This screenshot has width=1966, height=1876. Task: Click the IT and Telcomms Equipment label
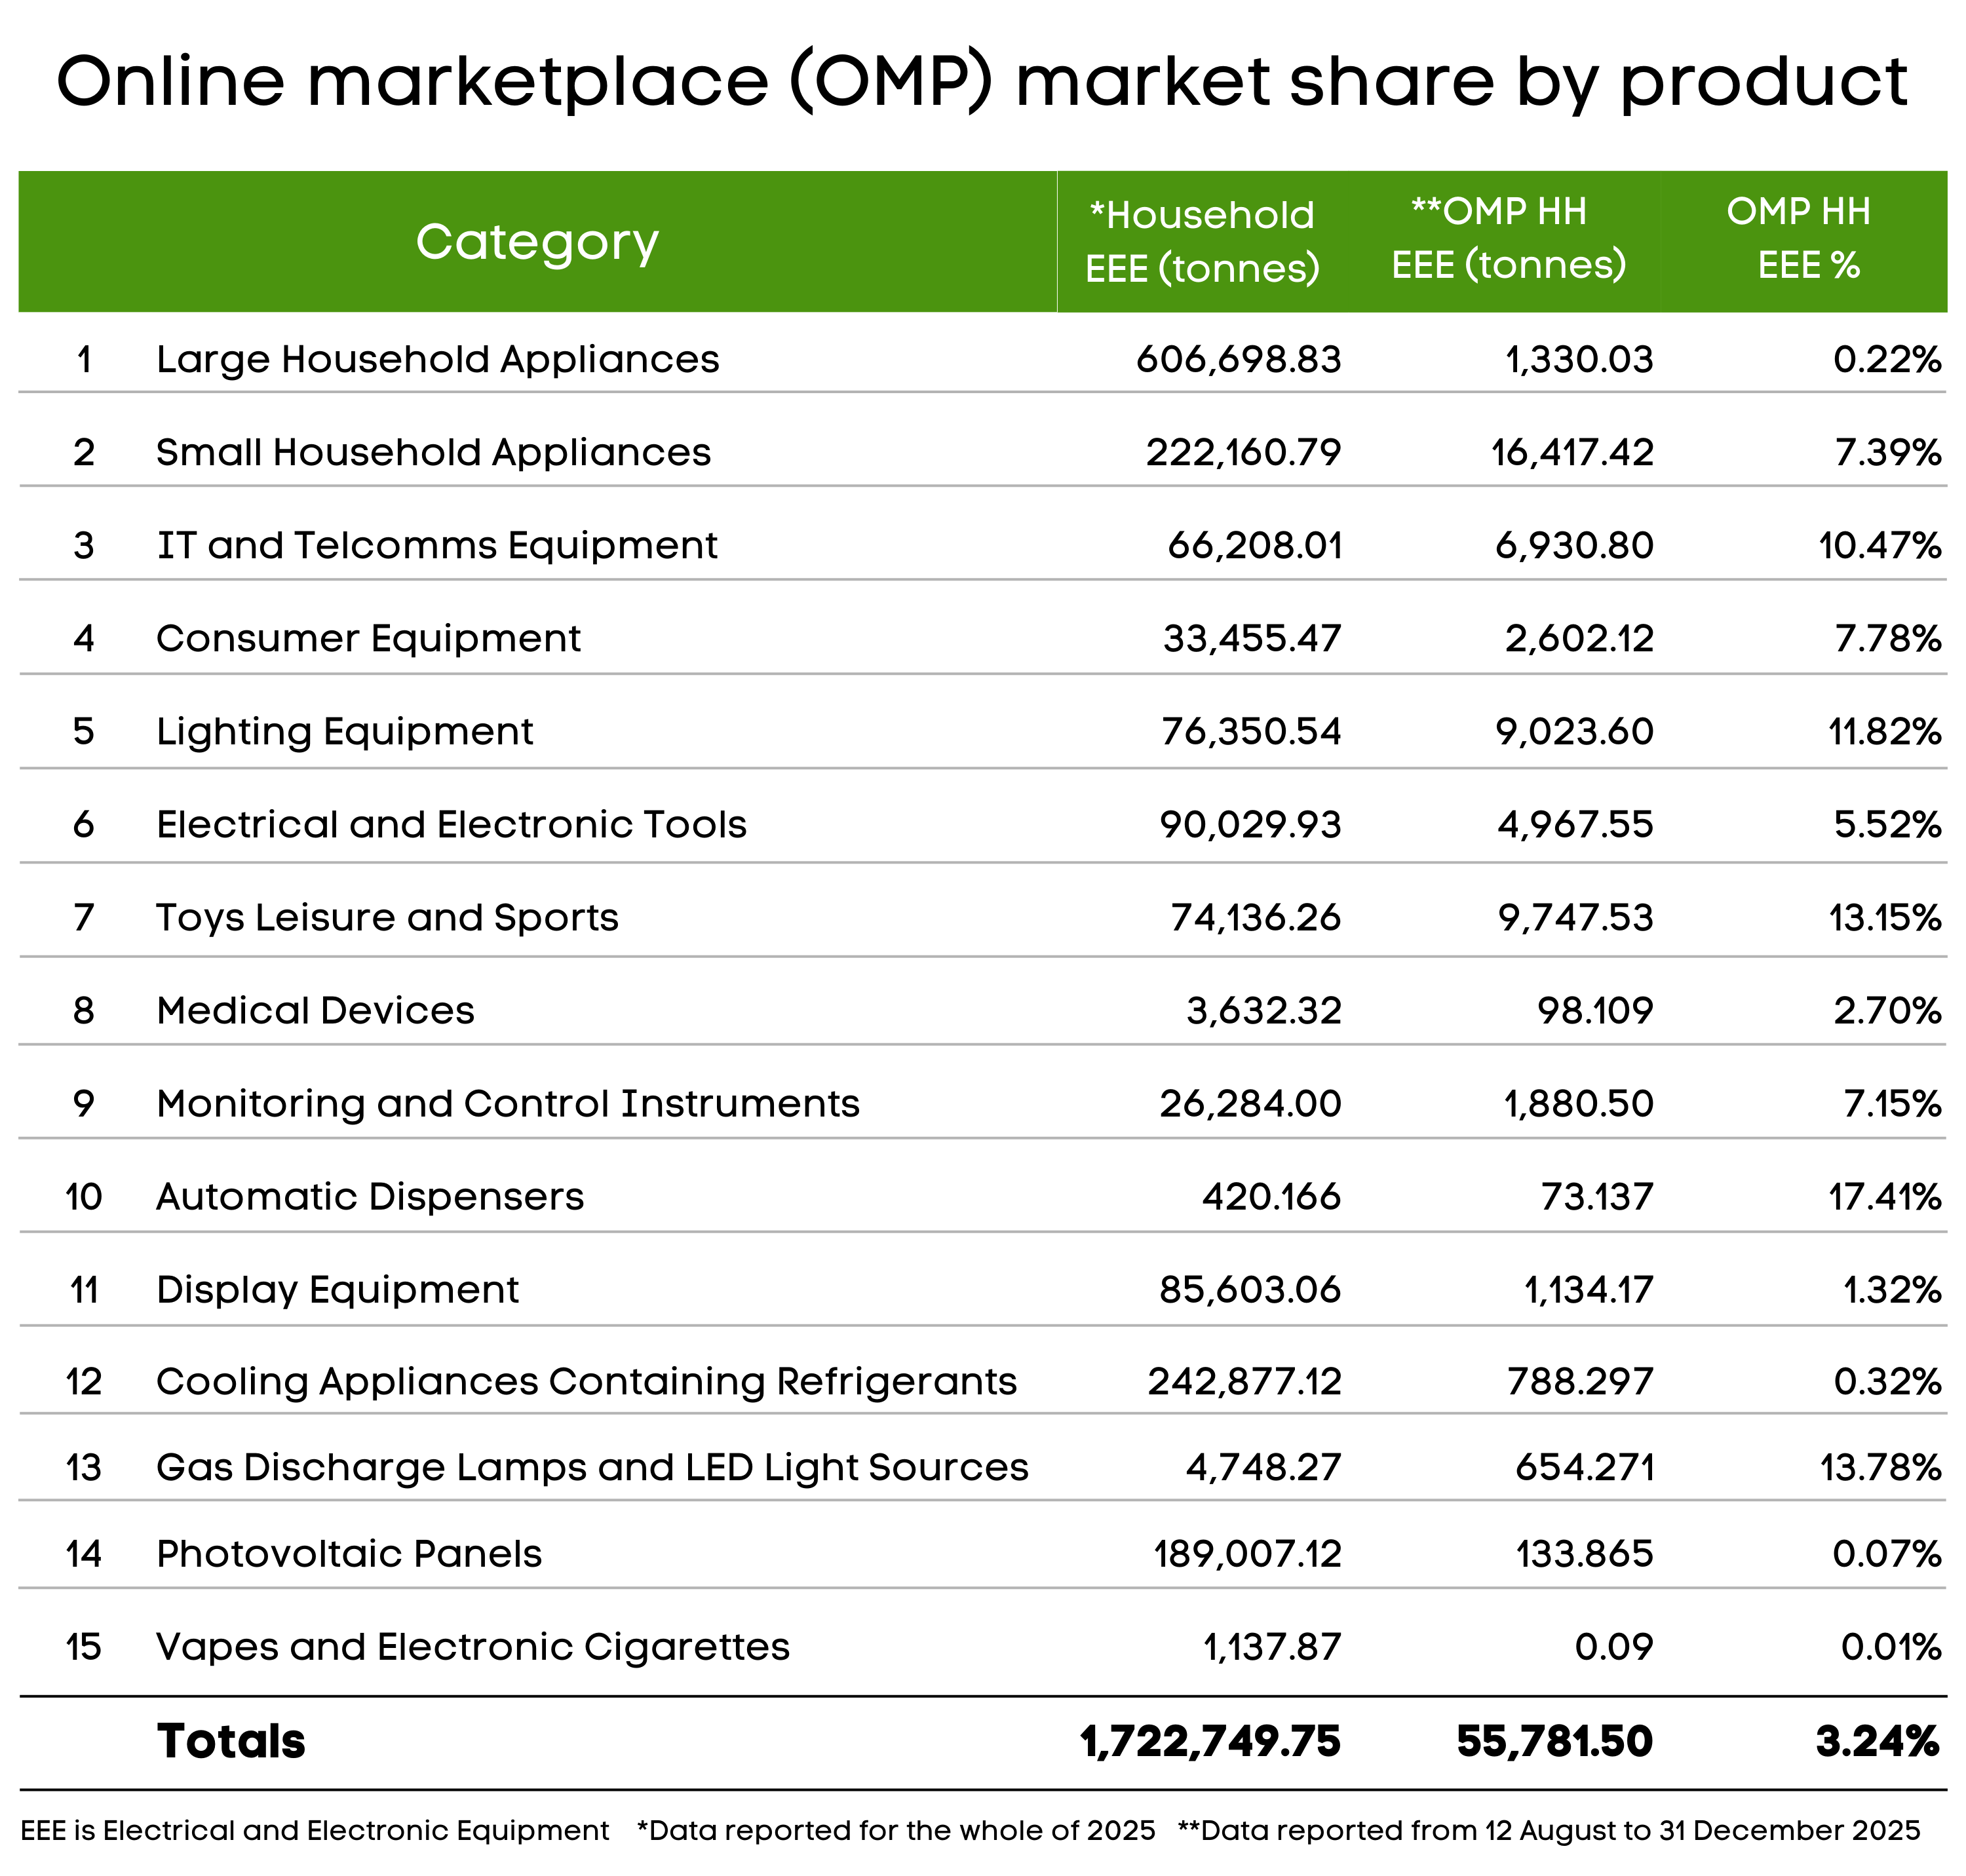tap(437, 545)
